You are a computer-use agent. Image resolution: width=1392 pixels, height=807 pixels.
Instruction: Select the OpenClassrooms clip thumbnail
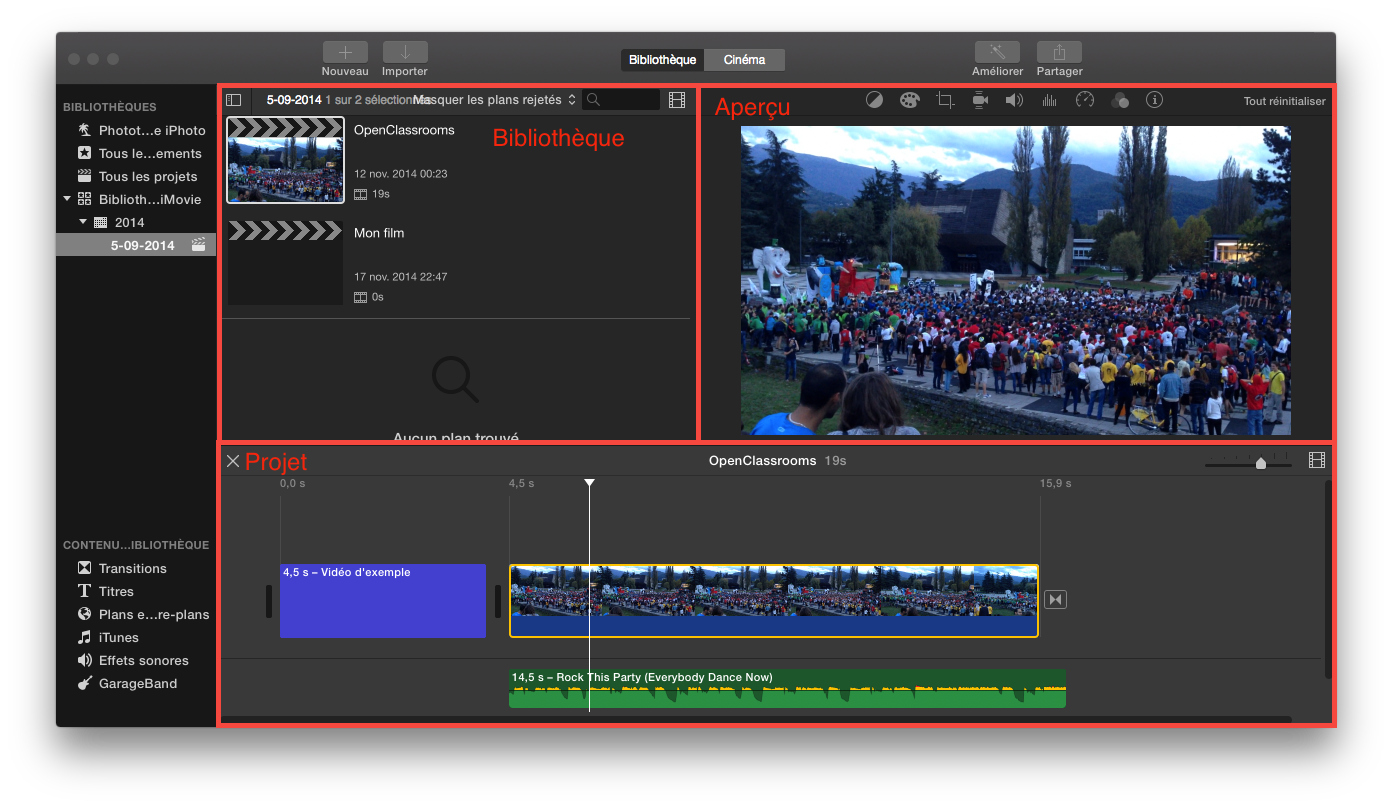coord(285,160)
